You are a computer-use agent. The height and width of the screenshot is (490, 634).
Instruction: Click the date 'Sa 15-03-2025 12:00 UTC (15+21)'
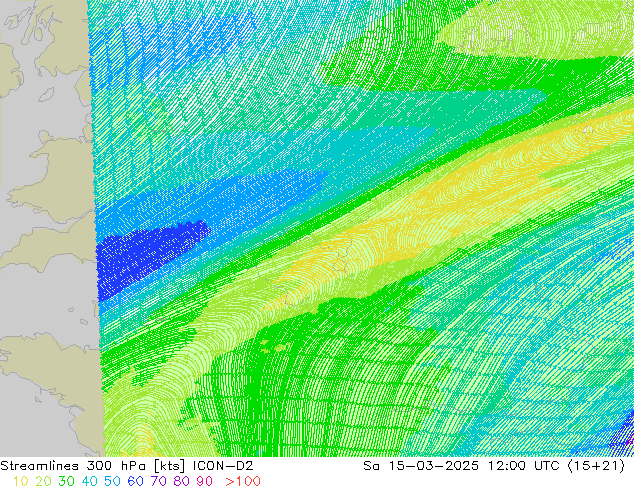point(494,466)
